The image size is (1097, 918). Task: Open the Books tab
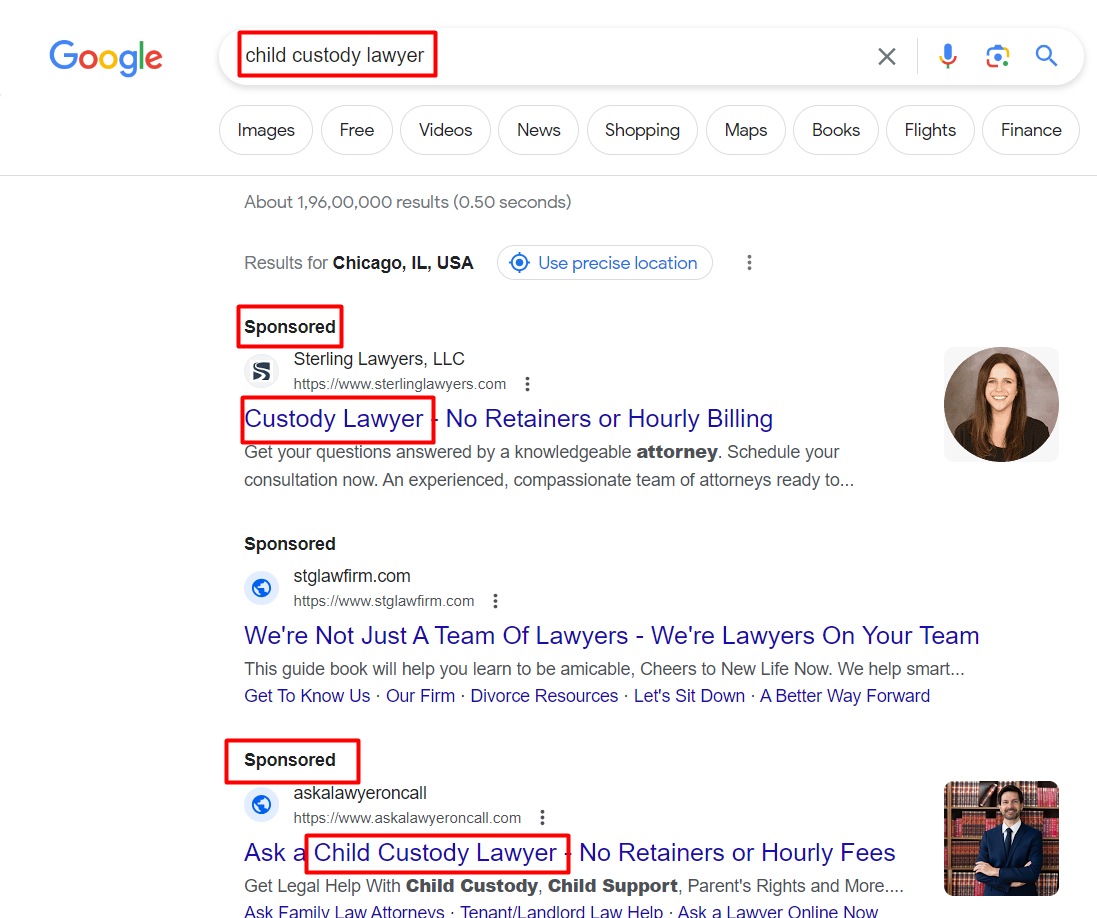tap(836, 130)
